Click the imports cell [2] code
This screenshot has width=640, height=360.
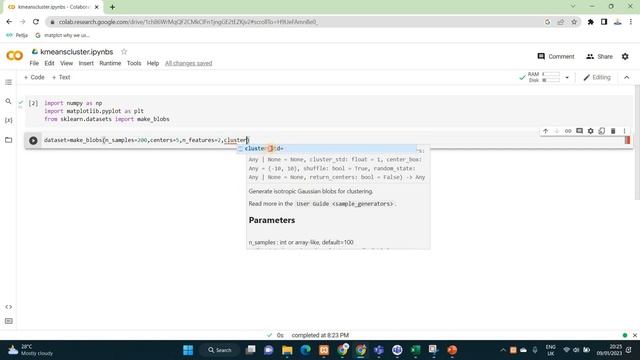[x=107, y=111]
